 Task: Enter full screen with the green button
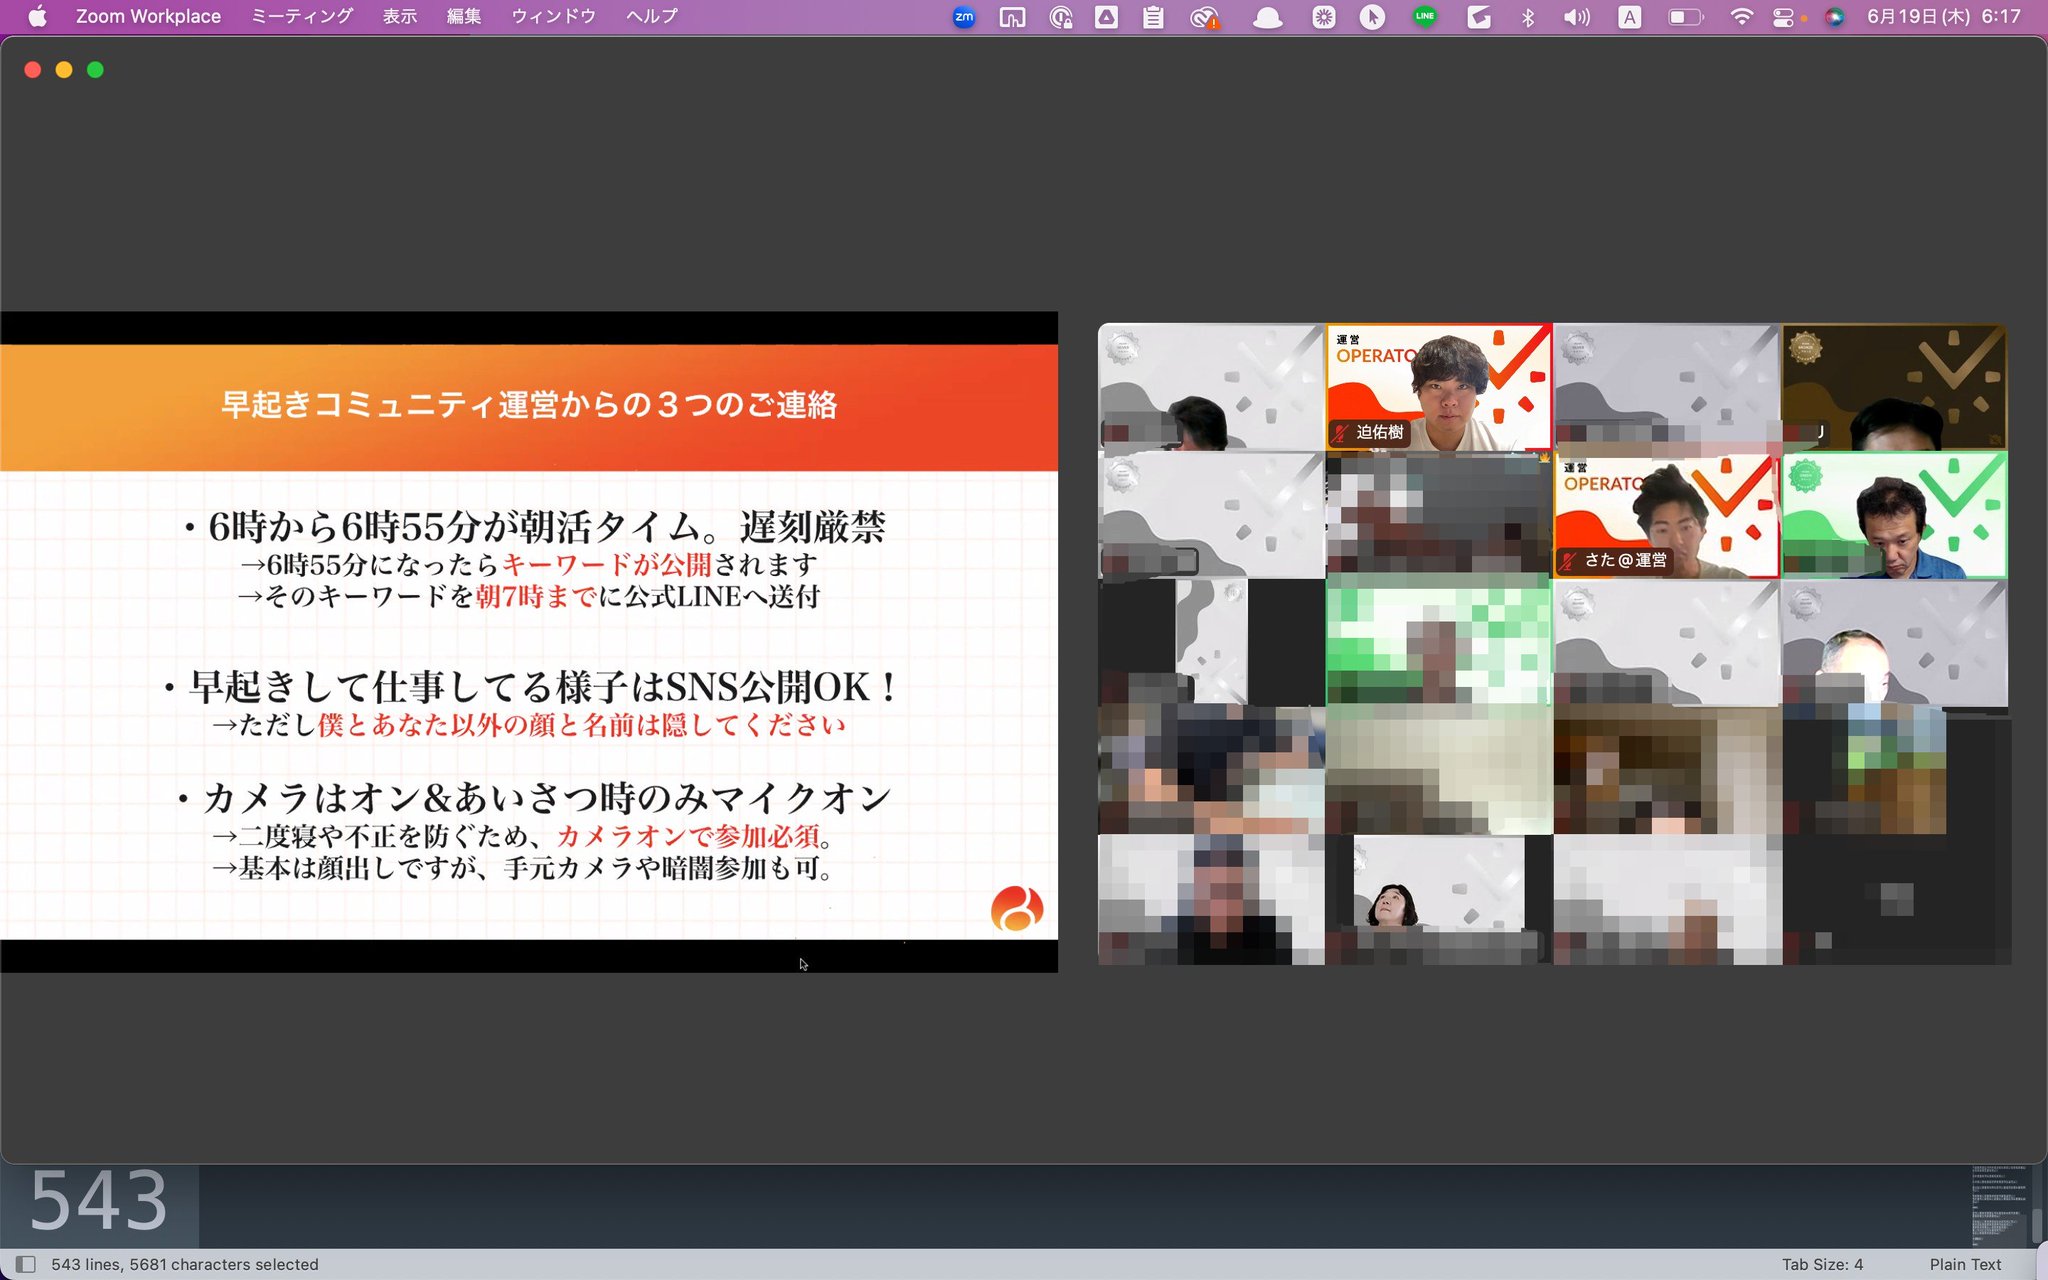tap(96, 69)
